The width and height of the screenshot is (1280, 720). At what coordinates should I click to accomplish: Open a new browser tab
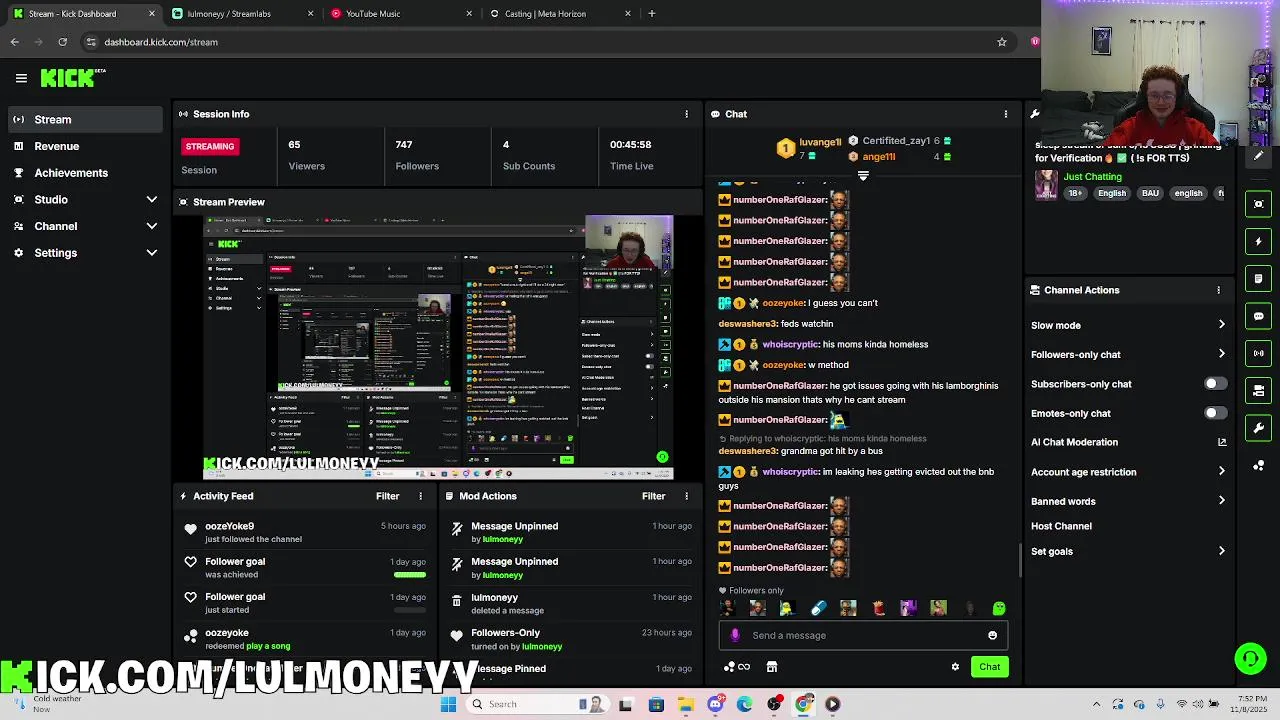point(651,14)
